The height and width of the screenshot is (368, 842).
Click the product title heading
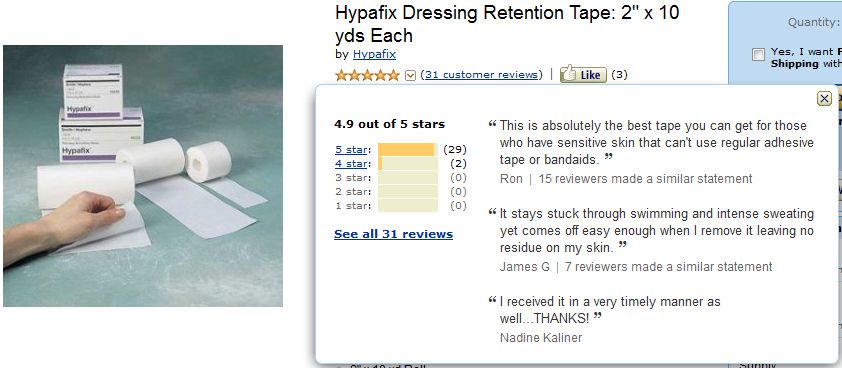tap(507, 24)
